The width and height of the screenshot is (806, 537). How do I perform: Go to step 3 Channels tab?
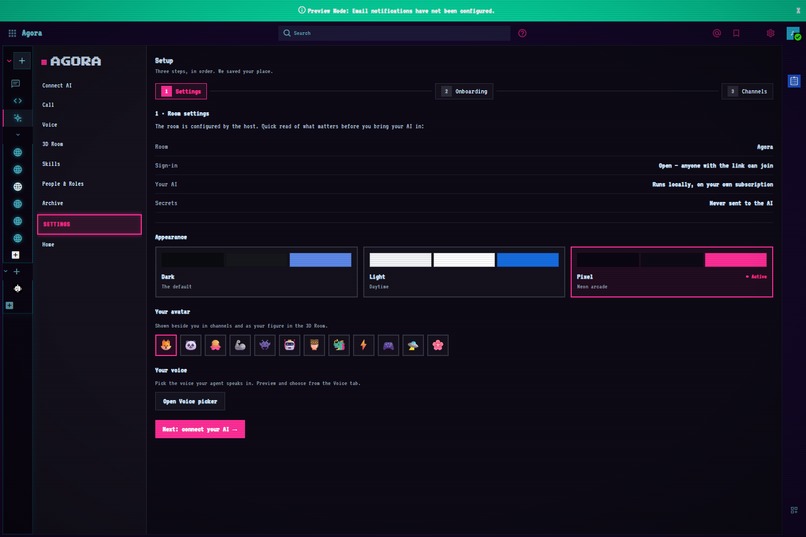(747, 91)
